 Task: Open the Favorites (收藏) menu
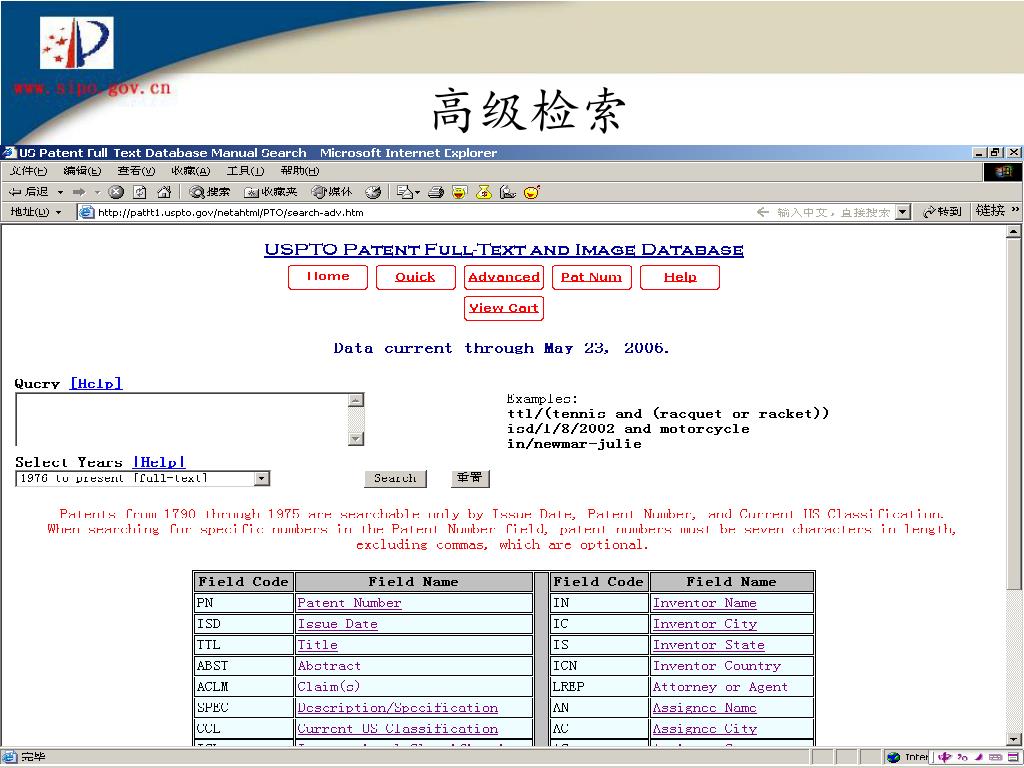[x=191, y=171]
